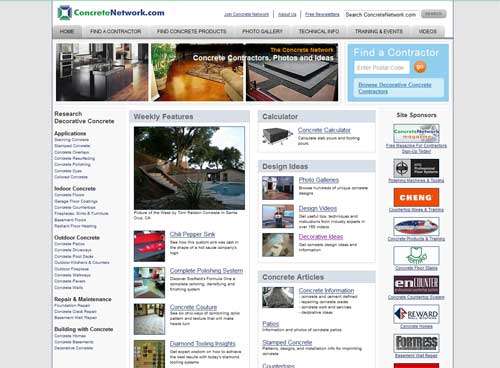500x368 pixels.
Task: Click the Enter Postal Code field
Action: (382, 67)
